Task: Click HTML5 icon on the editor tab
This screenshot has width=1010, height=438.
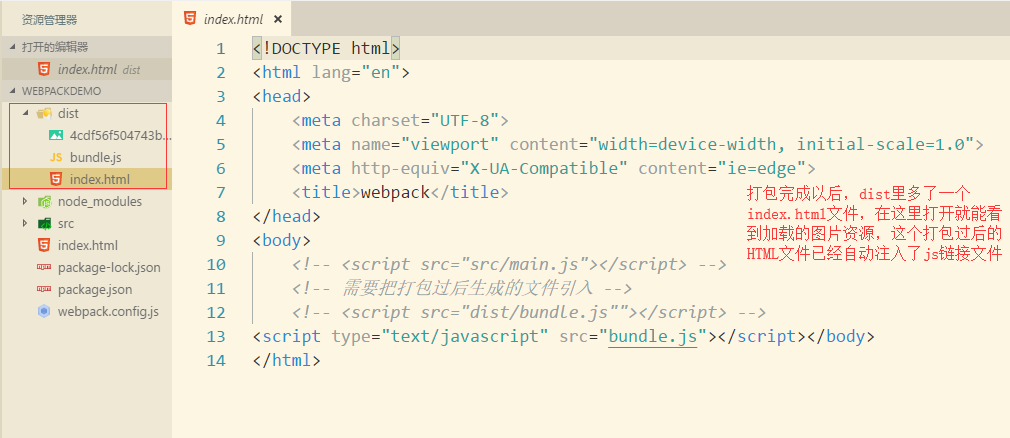Action: 189,19
